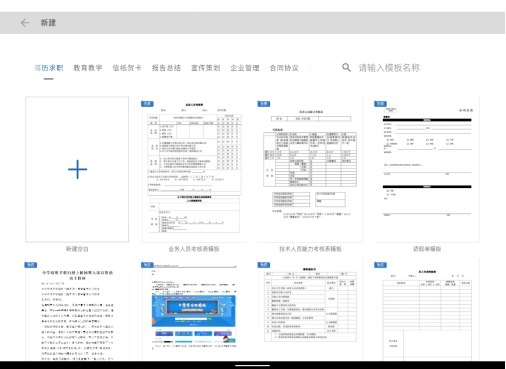Image resolution: width=506 pixels, height=369 pixels.
Task: Select the 企业管理 tab
Action: point(245,68)
